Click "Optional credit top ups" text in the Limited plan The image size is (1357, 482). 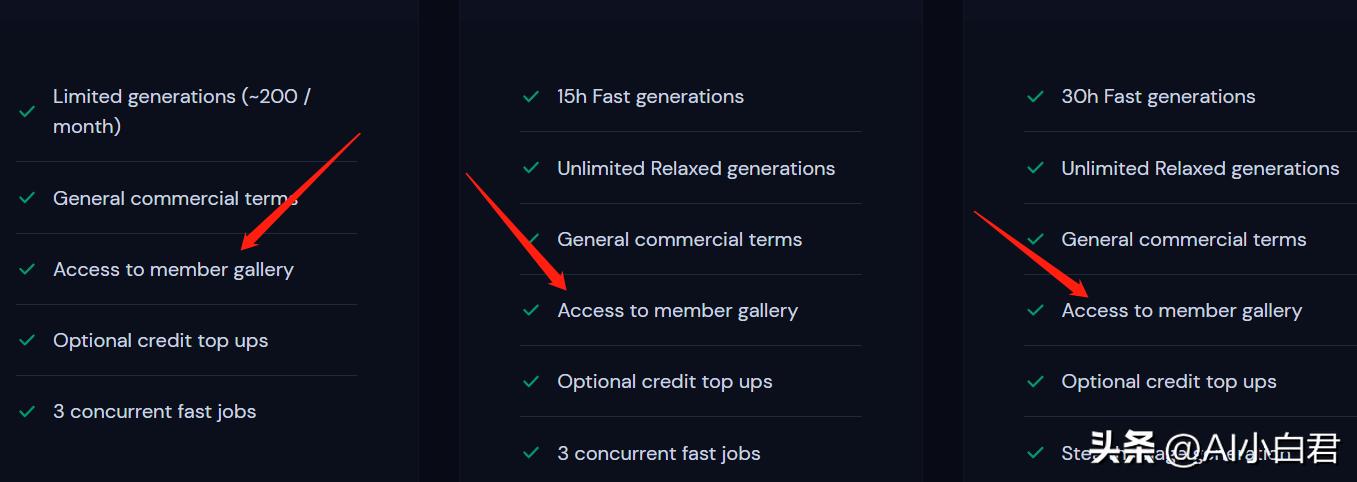[x=160, y=340]
